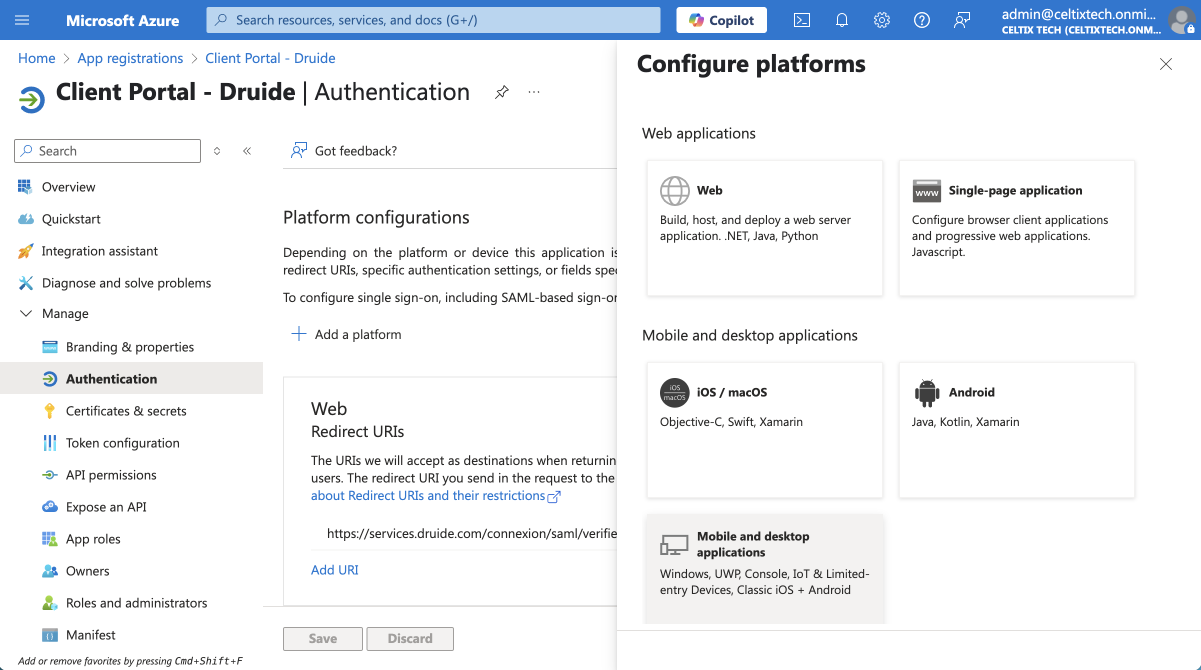Open Certificates & secrets menu item
Viewport: 1201px width, 670px height.
pos(126,411)
